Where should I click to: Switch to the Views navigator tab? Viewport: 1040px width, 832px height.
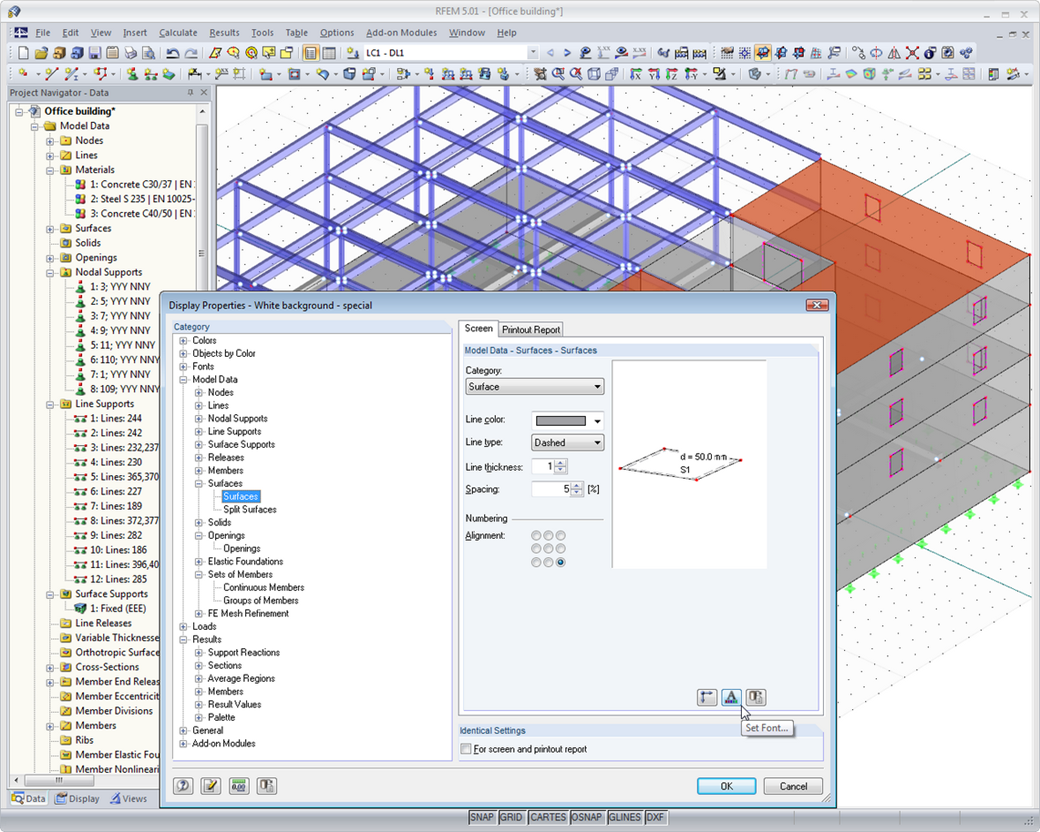pos(129,799)
